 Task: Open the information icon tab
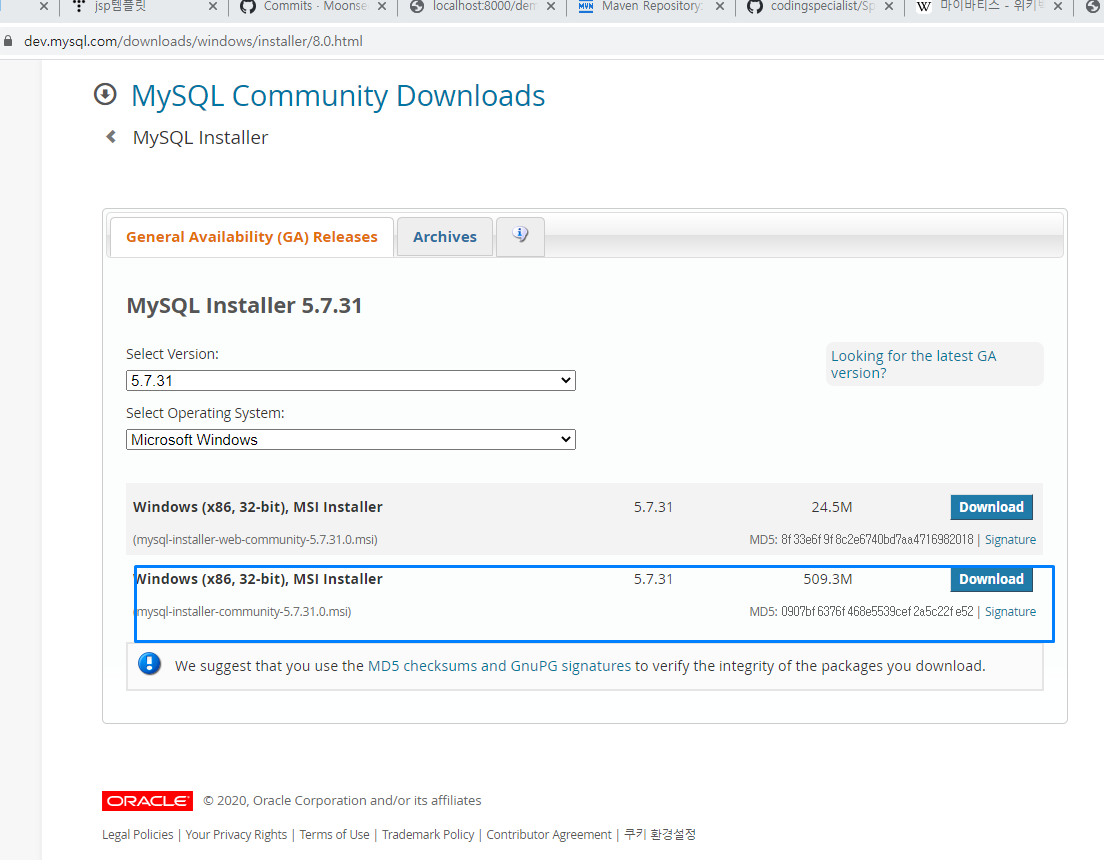point(520,236)
